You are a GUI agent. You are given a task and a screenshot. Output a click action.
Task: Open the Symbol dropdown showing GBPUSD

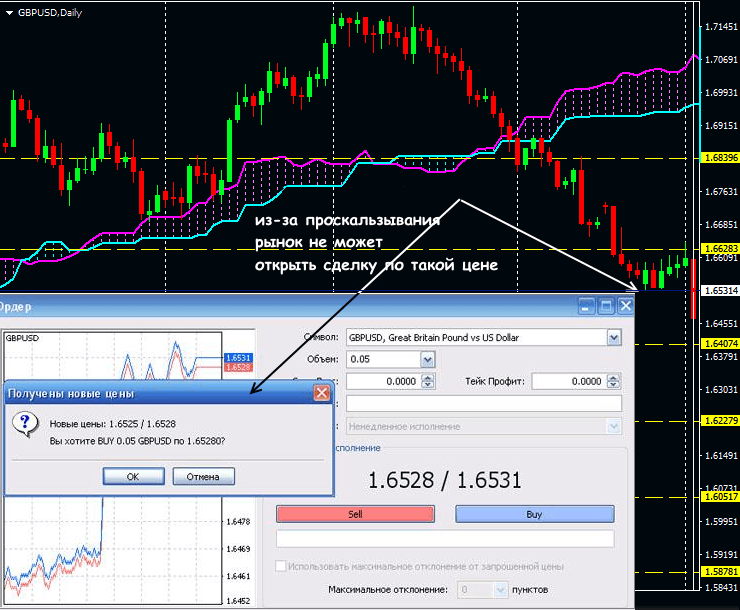[x=613, y=338]
